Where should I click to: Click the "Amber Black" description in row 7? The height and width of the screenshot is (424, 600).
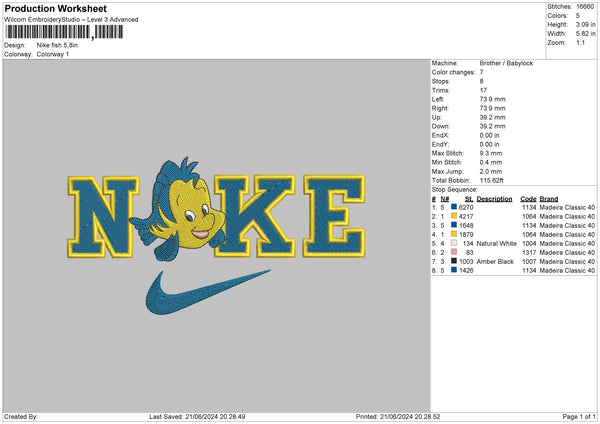tap(495, 261)
